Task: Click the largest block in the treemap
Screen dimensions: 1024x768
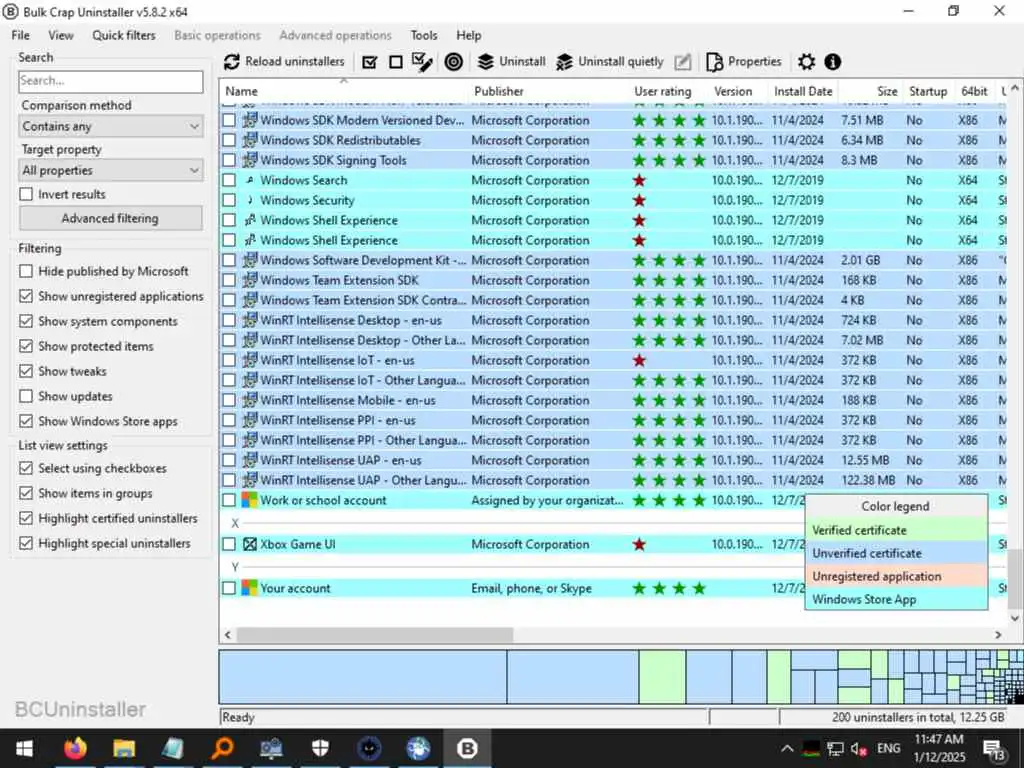Action: coord(363,677)
